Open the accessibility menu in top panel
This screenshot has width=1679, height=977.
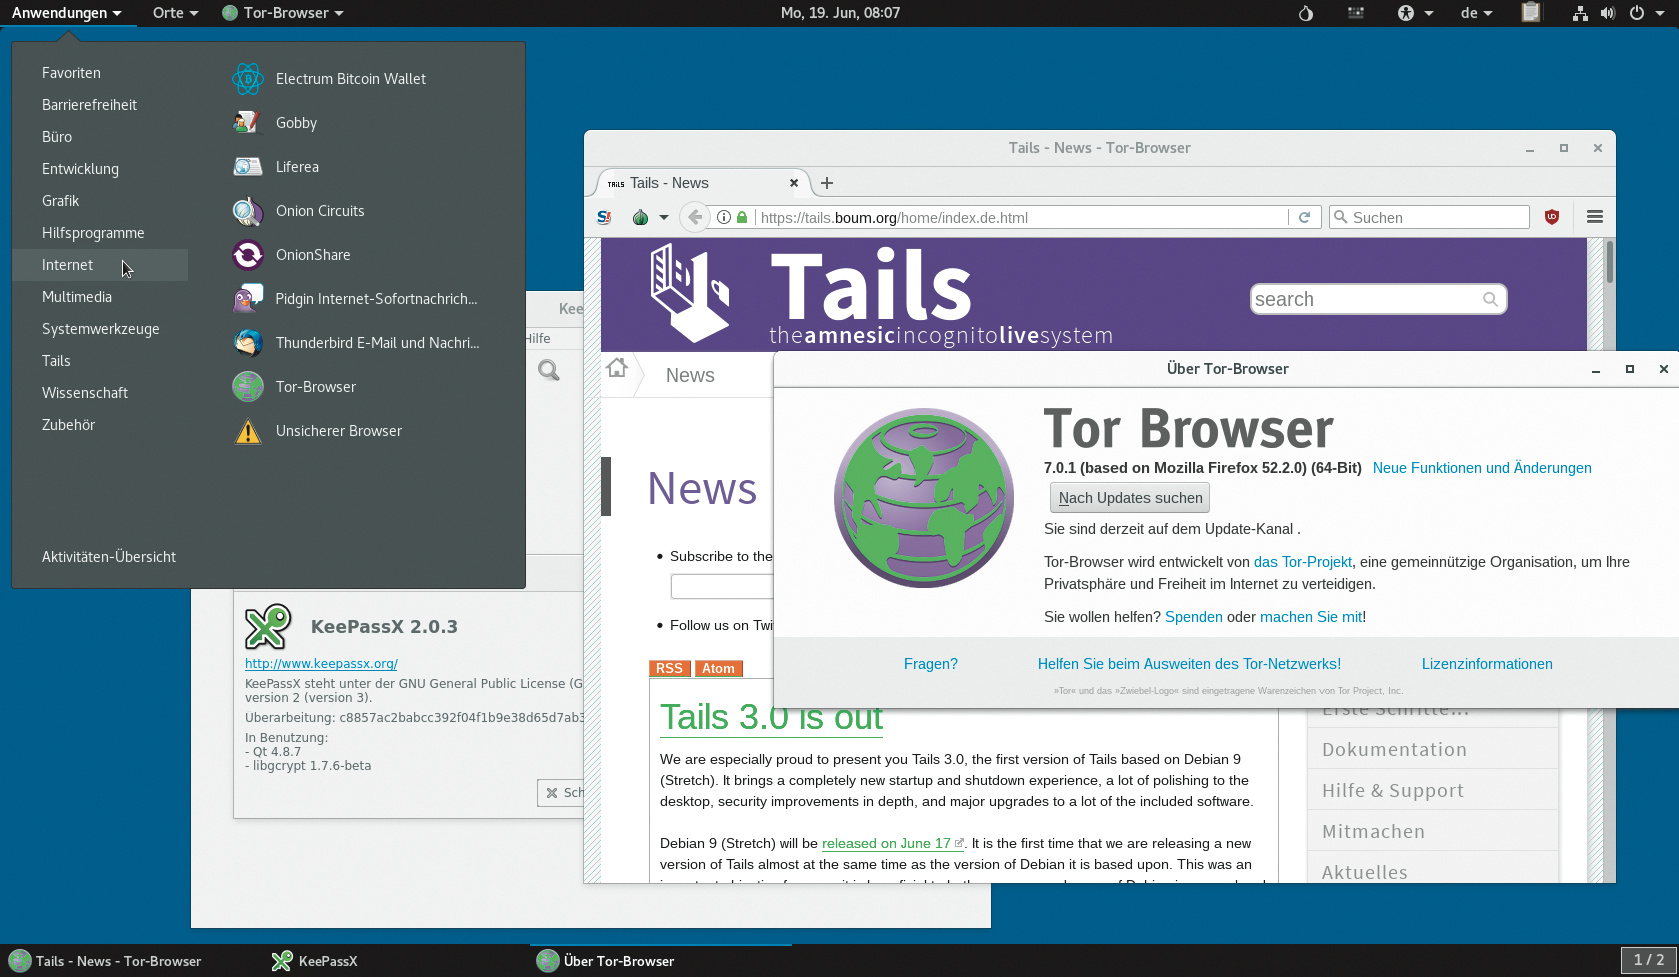coord(1415,13)
